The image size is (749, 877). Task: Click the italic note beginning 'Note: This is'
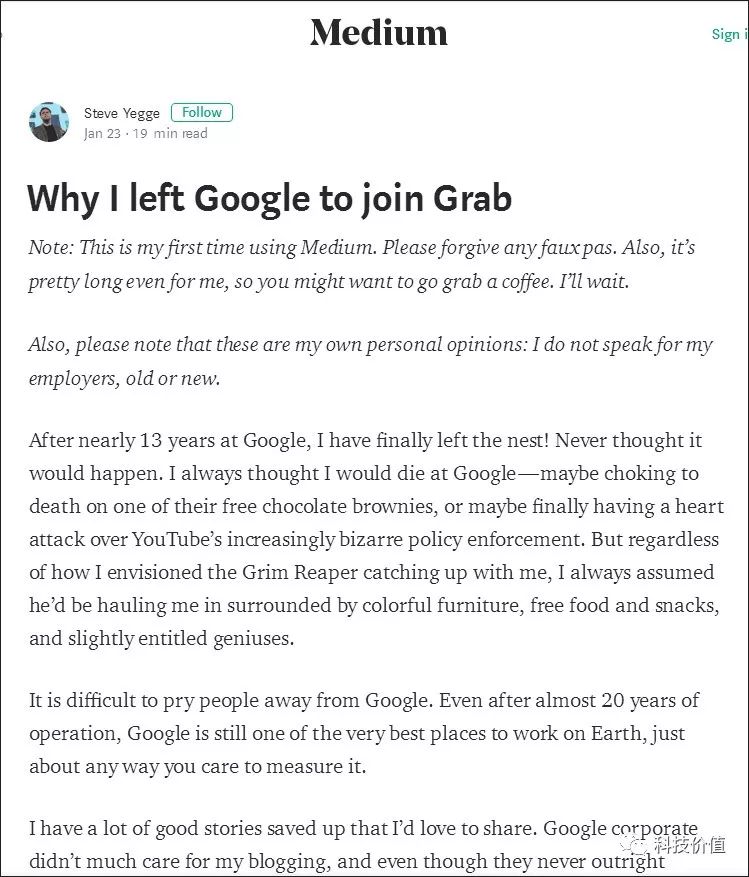361,264
